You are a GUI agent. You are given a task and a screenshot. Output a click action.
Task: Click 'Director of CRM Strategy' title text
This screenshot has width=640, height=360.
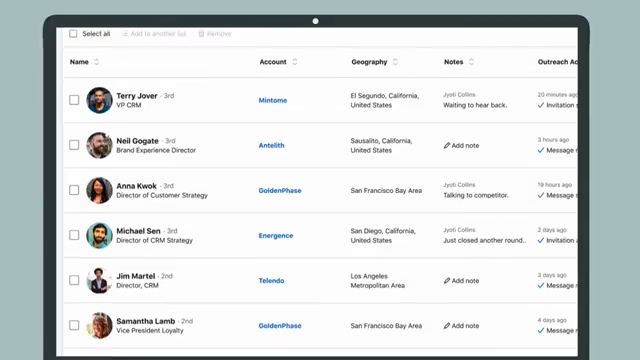pyautogui.click(x=154, y=240)
